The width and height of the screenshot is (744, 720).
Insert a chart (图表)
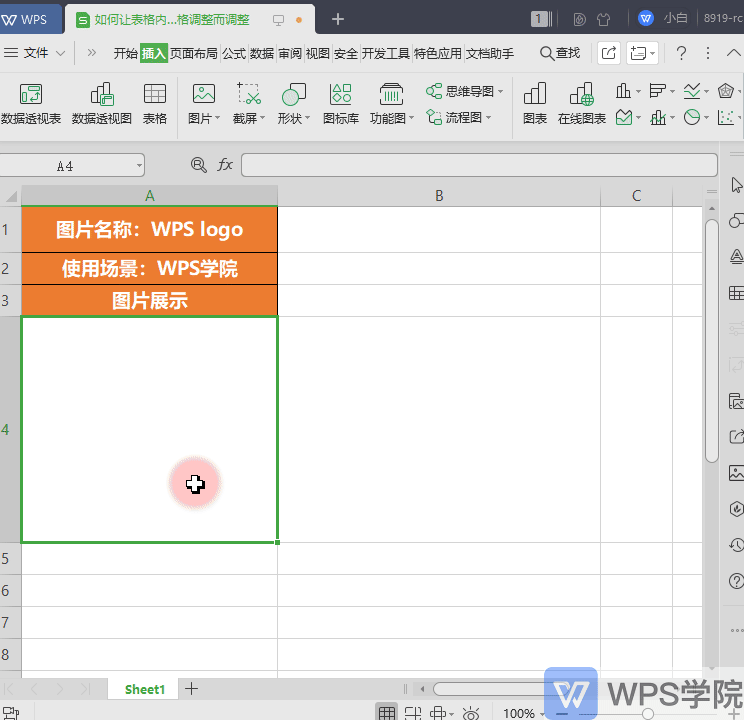tap(535, 103)
